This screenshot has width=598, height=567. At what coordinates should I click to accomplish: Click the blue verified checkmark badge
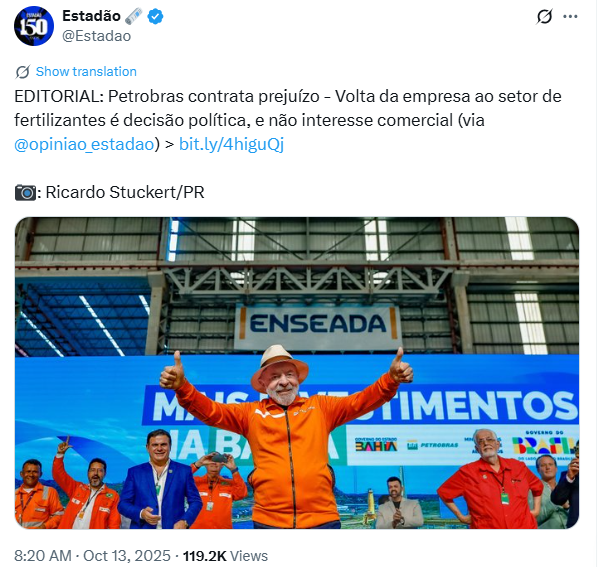155,16
